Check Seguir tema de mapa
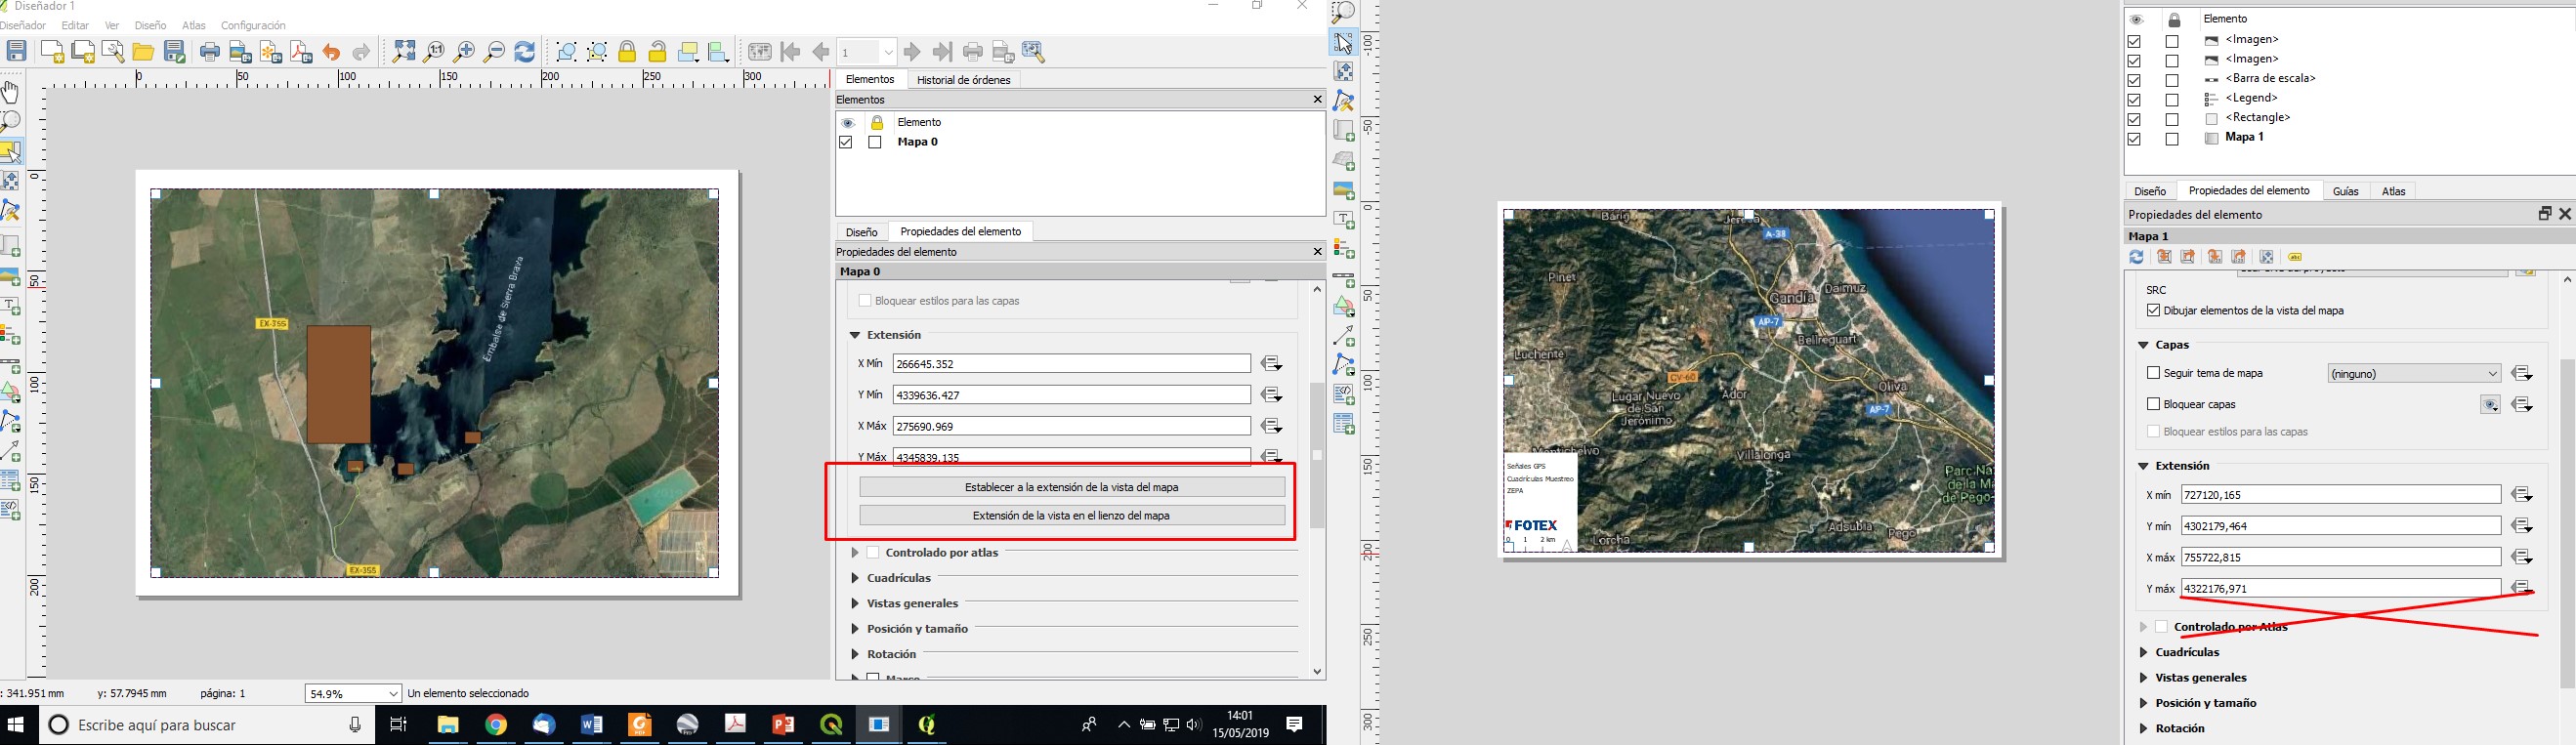The width and height of the screenshot is (2576, 745). (x=2153, y=373)
